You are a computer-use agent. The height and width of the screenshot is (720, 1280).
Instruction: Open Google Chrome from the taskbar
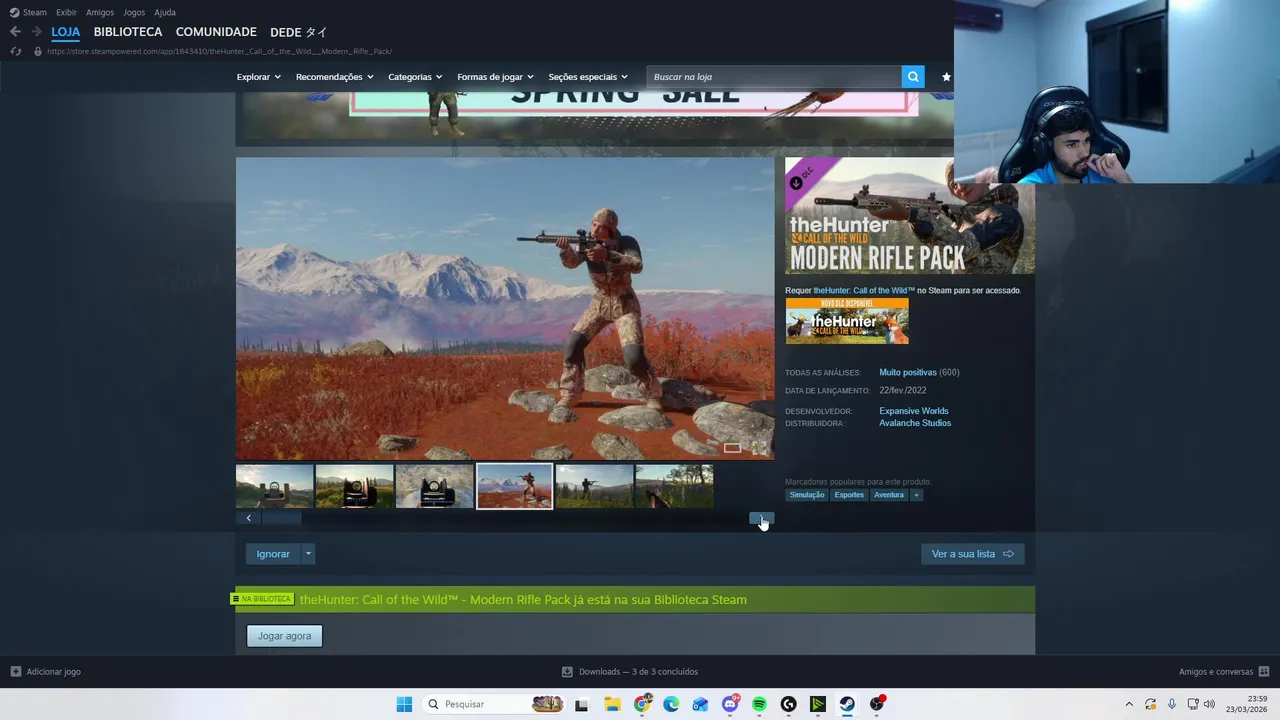click(x=642, y=704)
